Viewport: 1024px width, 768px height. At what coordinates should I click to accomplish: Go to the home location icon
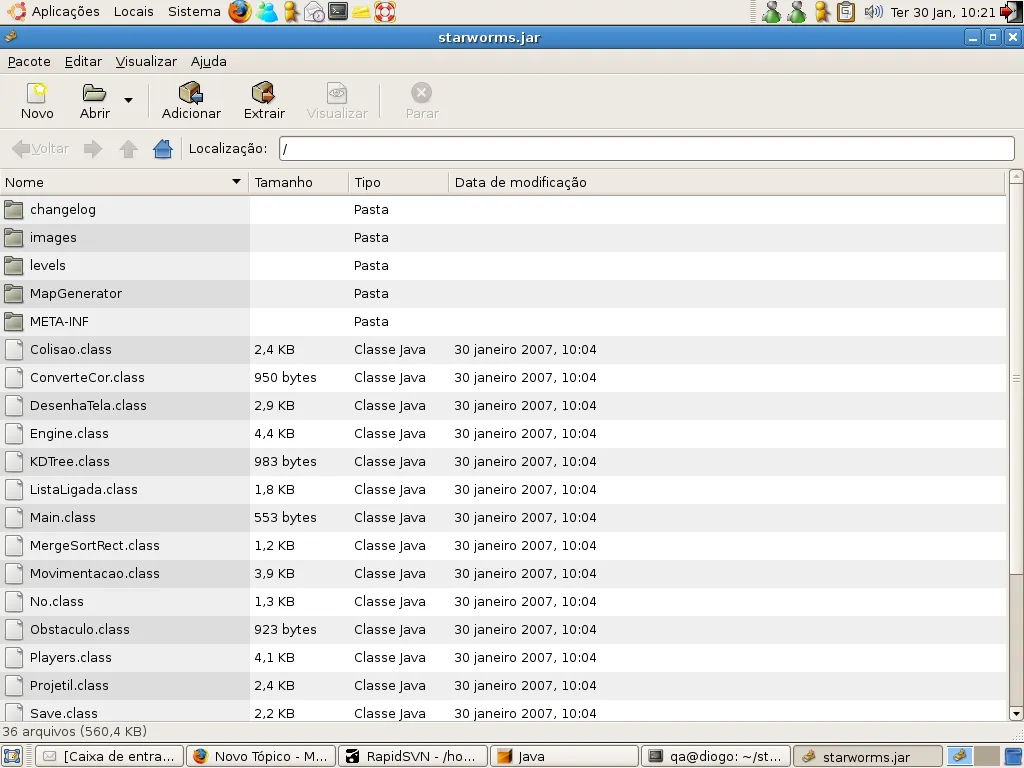163,149
